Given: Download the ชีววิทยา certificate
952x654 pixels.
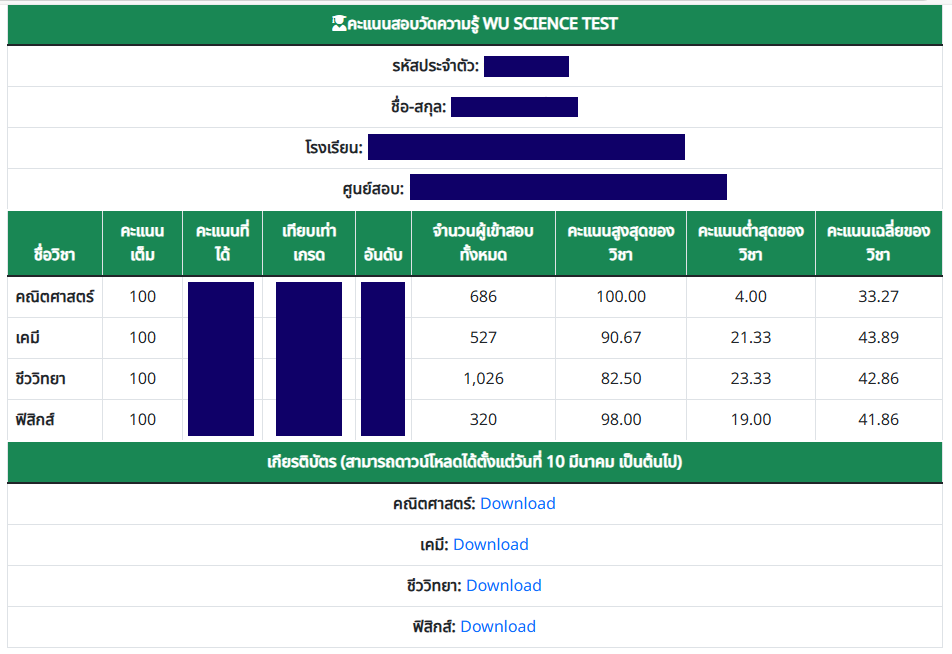Looking at the screenshot, I should pyautogui.click(x=503, y=586).
